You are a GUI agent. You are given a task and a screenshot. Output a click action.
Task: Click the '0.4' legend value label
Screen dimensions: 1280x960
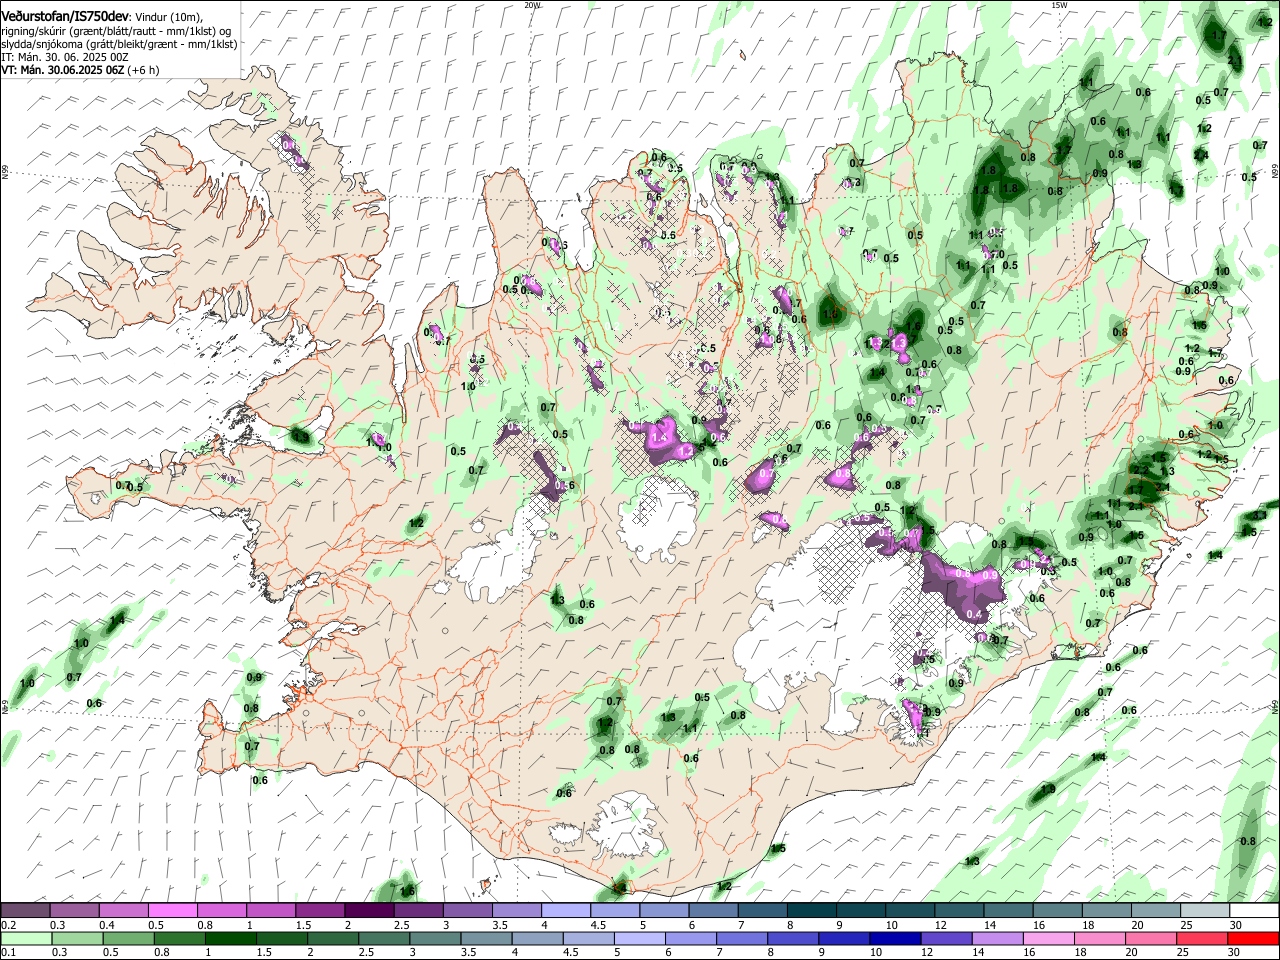(x=107, y=925)
